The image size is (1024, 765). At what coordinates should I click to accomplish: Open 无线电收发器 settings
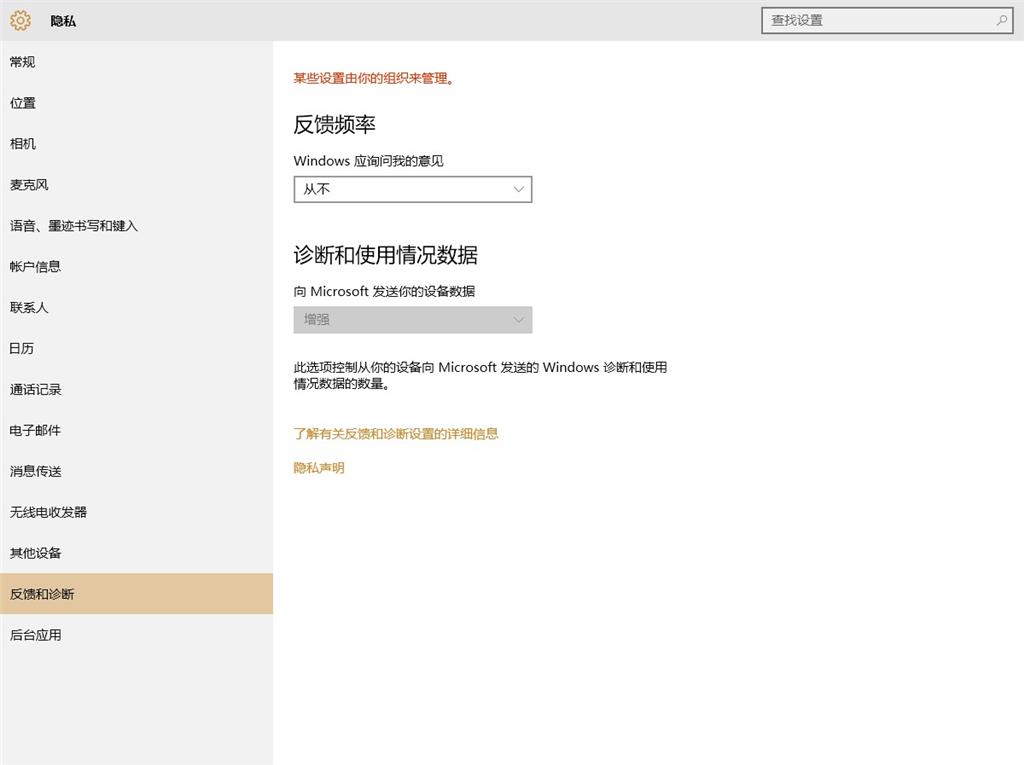click(136, 512)
